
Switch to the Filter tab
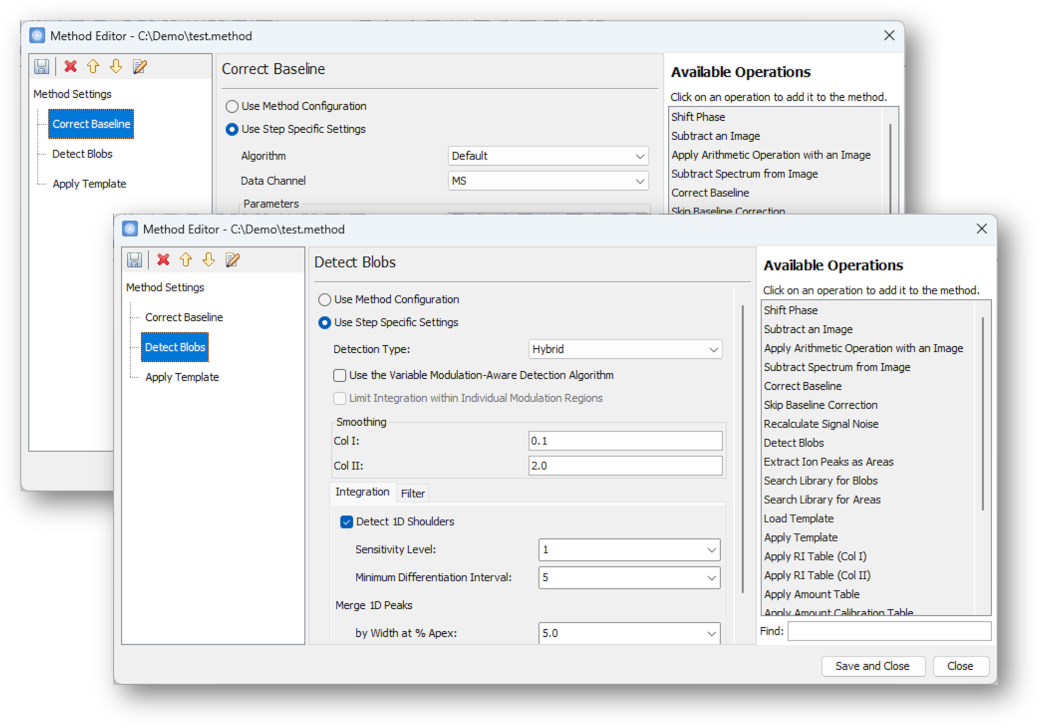coord(415,492)
